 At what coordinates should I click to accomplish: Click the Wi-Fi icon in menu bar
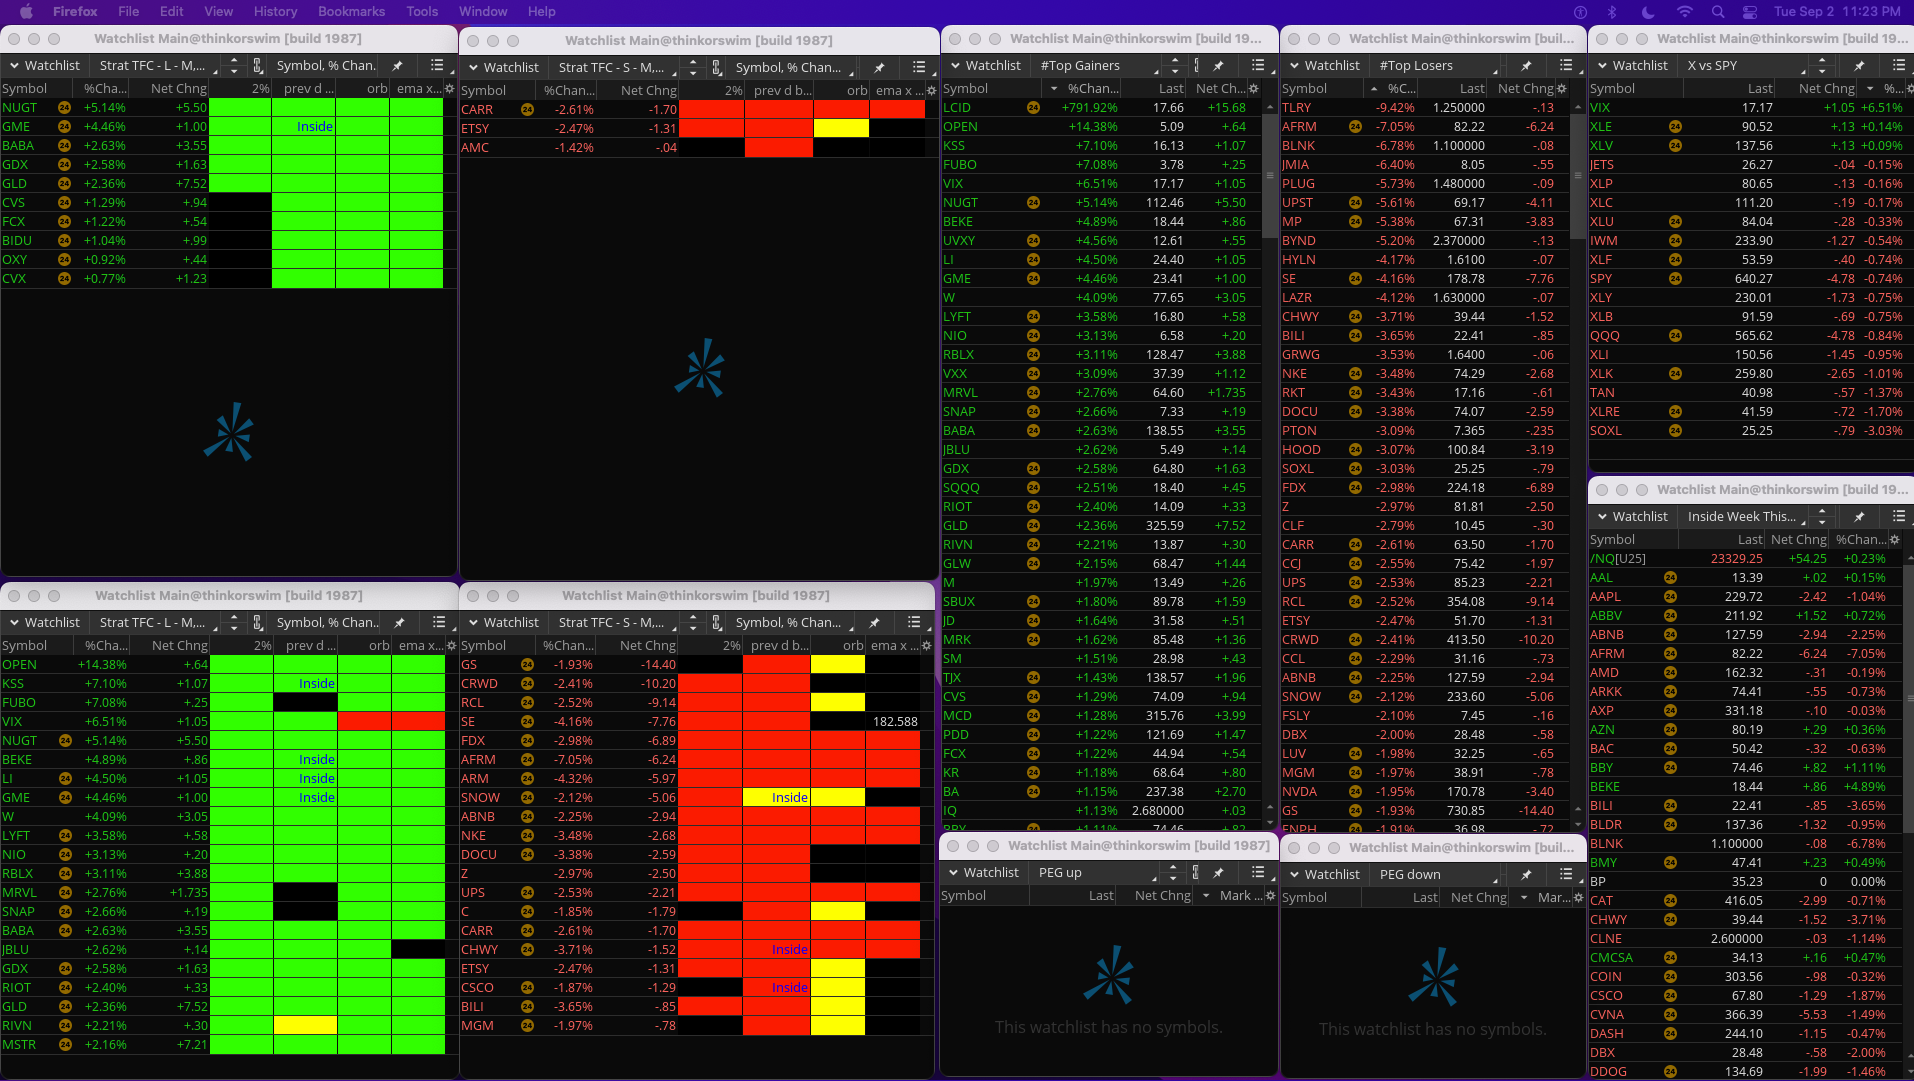pyautogui.click(x=1685, y=12)
